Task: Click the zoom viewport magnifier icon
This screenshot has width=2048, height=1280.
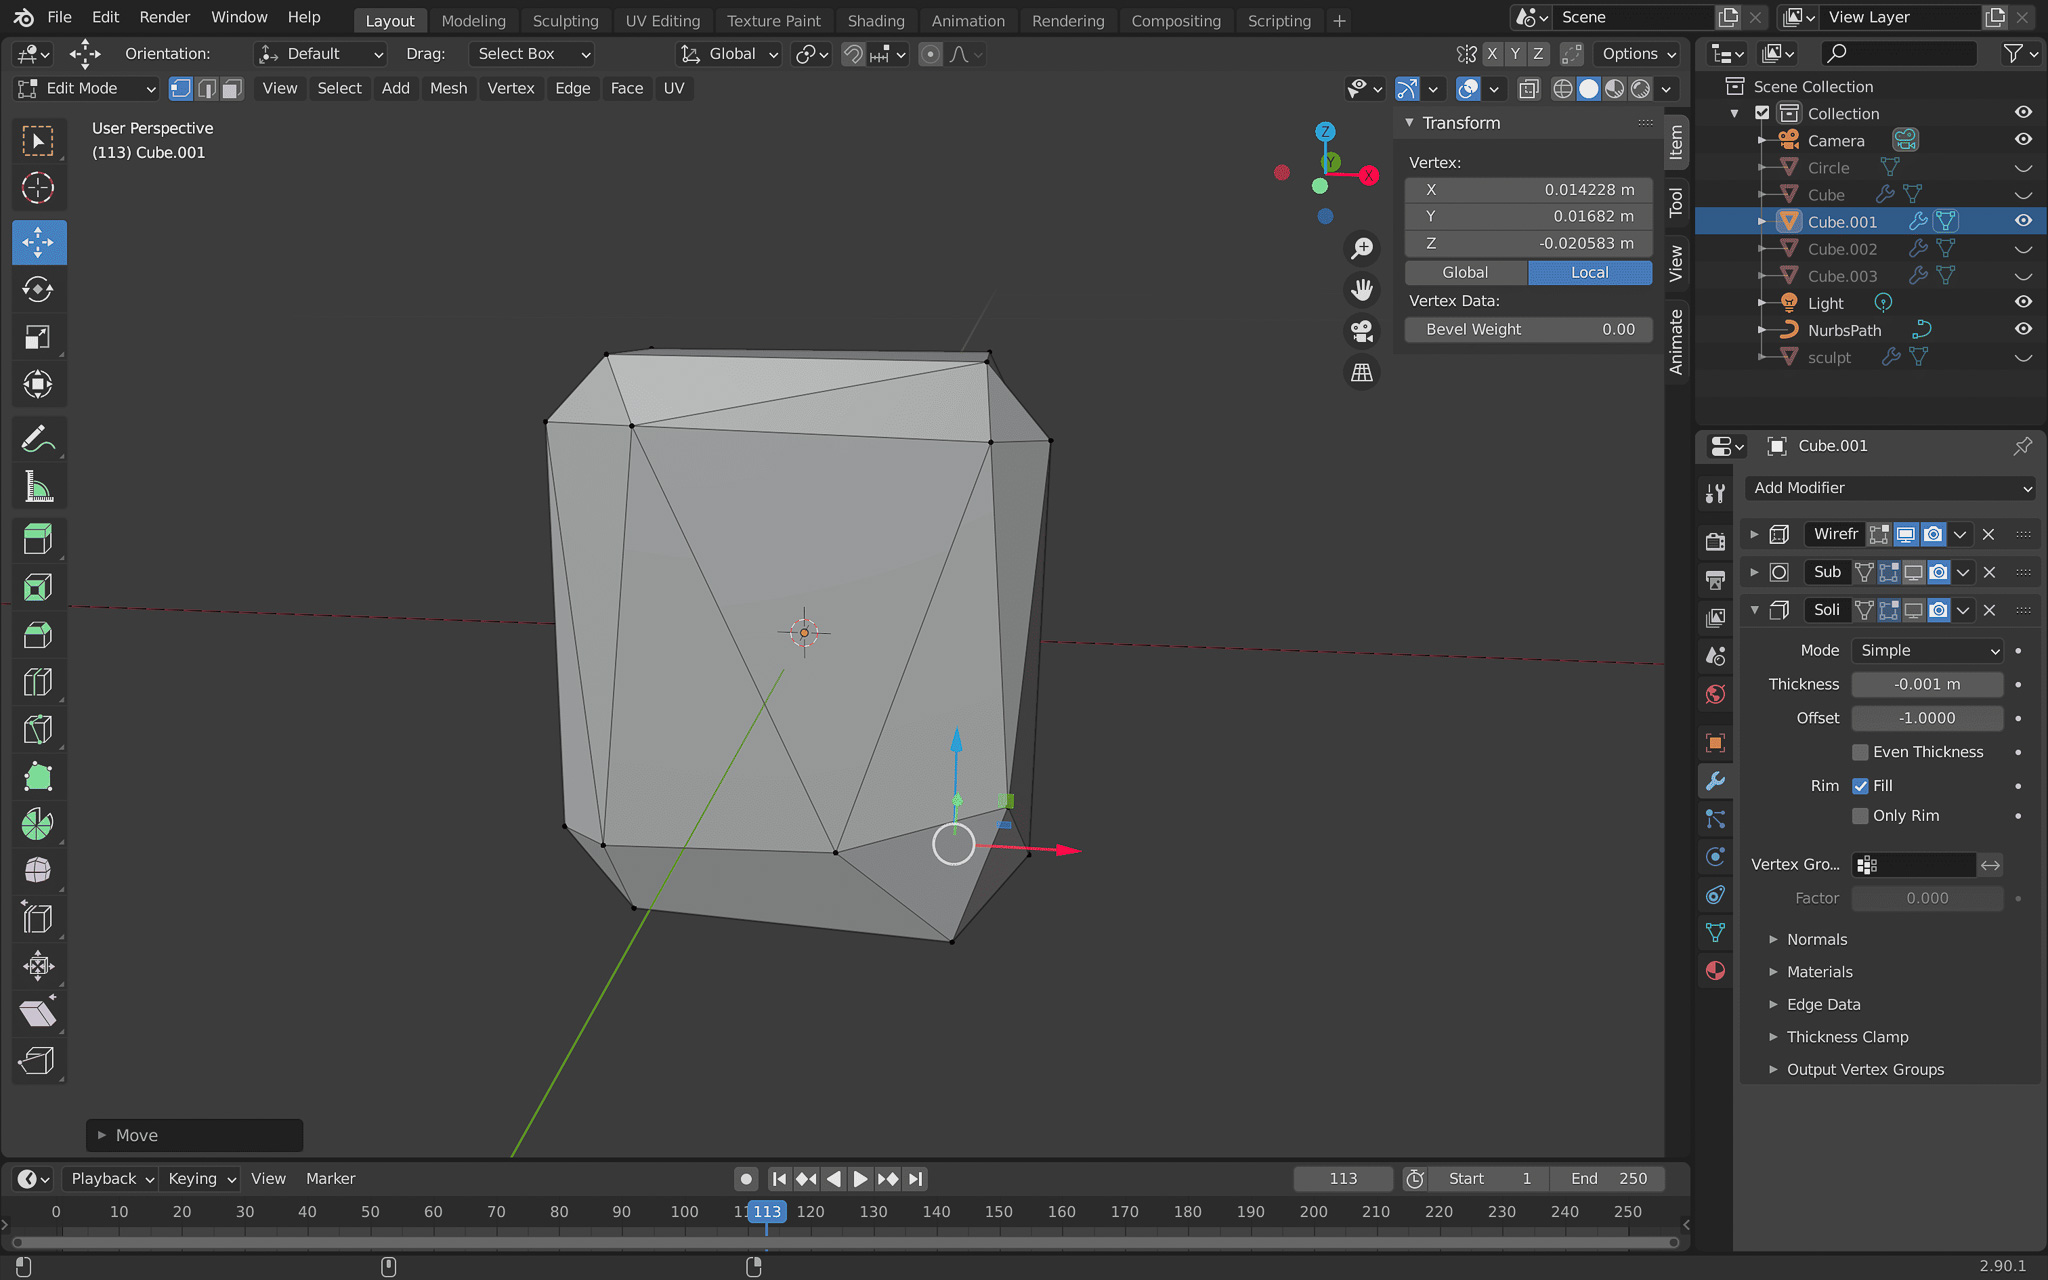Action: (1362, 248)
